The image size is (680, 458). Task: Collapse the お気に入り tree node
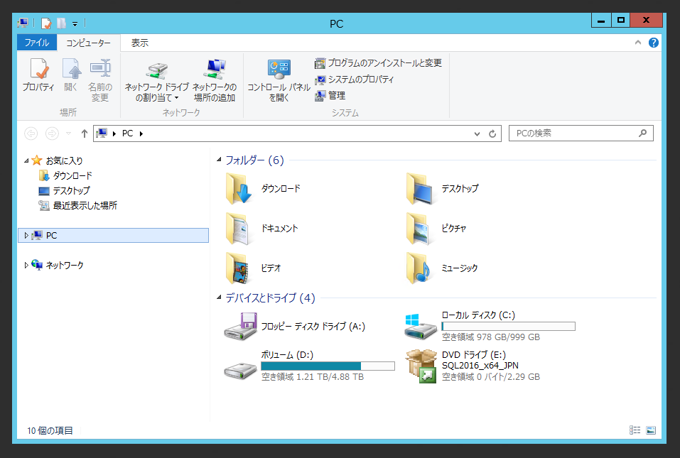coord(26,161)
